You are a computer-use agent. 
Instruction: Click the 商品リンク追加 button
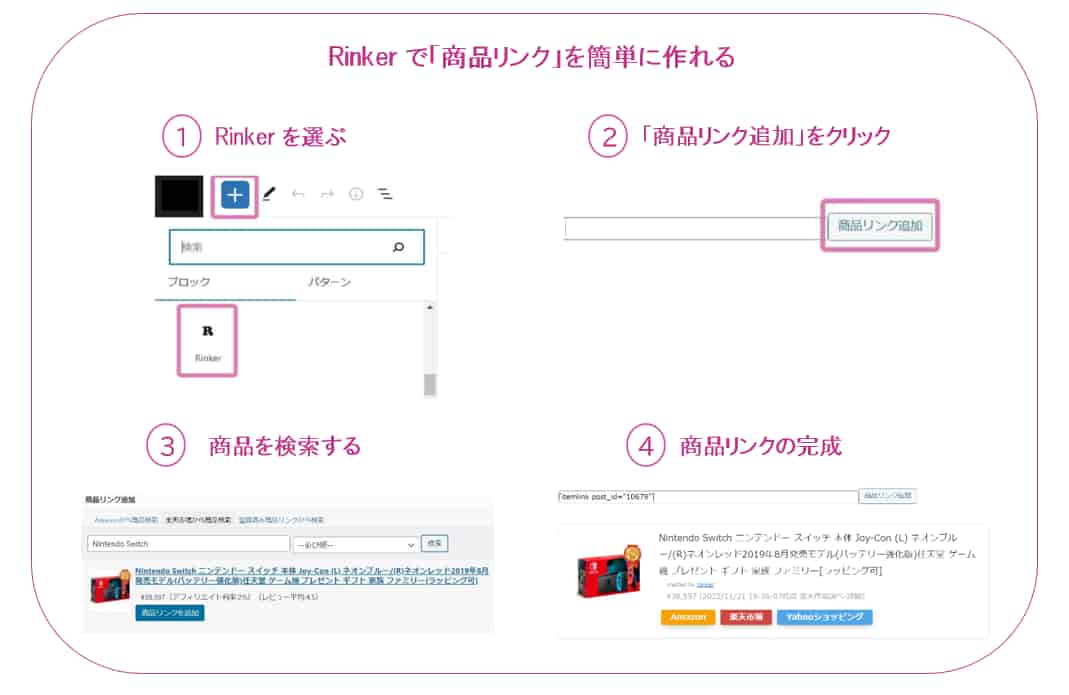[x=880, y=226]
